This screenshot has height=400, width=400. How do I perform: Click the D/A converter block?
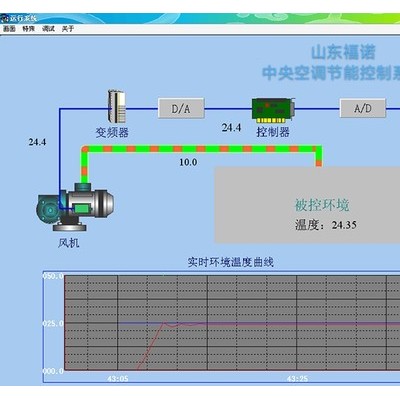(181, 108)
